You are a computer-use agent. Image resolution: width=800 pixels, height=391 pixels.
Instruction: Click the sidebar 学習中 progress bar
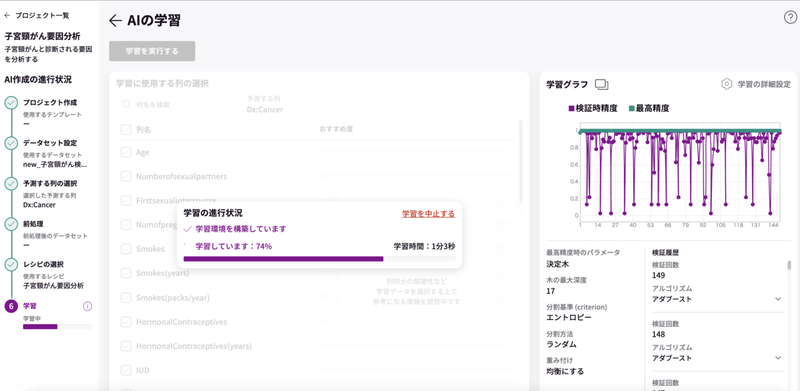[x=58, y=327]
